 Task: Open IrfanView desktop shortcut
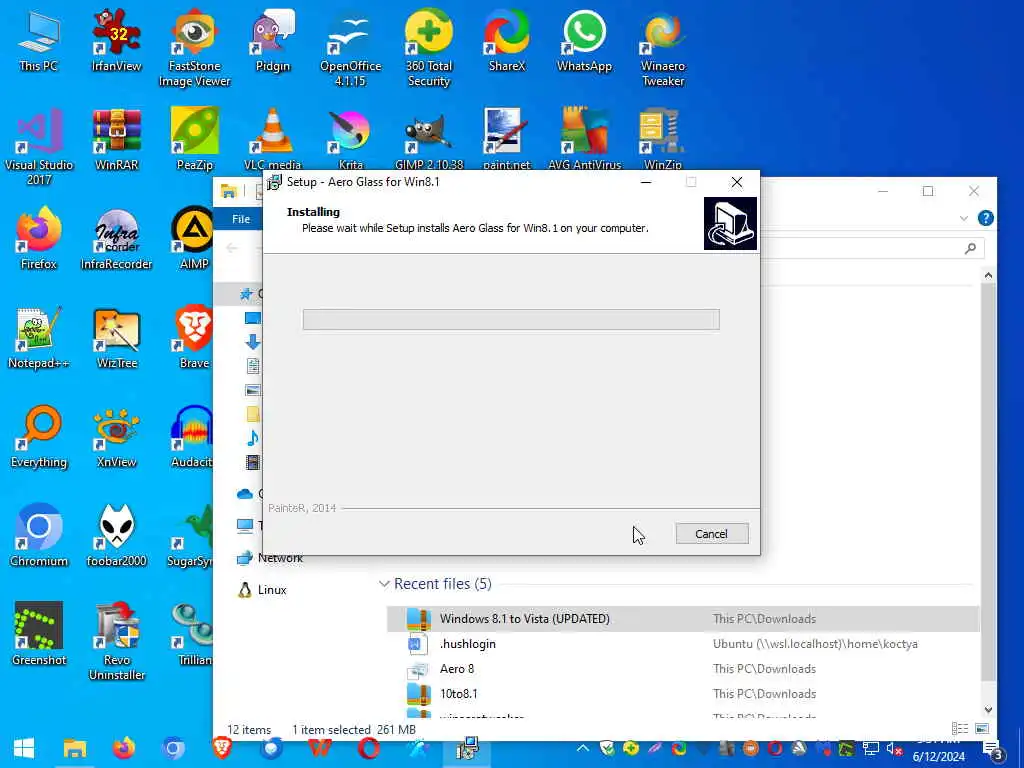click(x=117, y=40)
